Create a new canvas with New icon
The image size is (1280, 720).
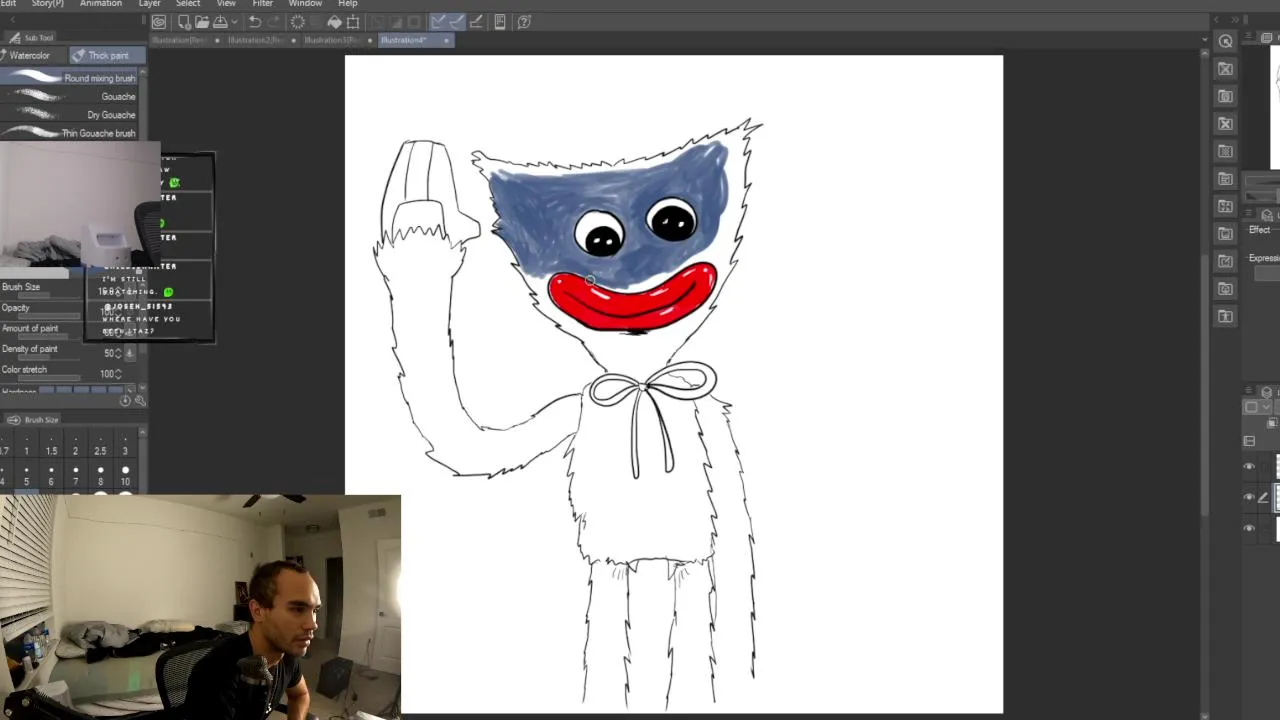(x=184, y=22)
